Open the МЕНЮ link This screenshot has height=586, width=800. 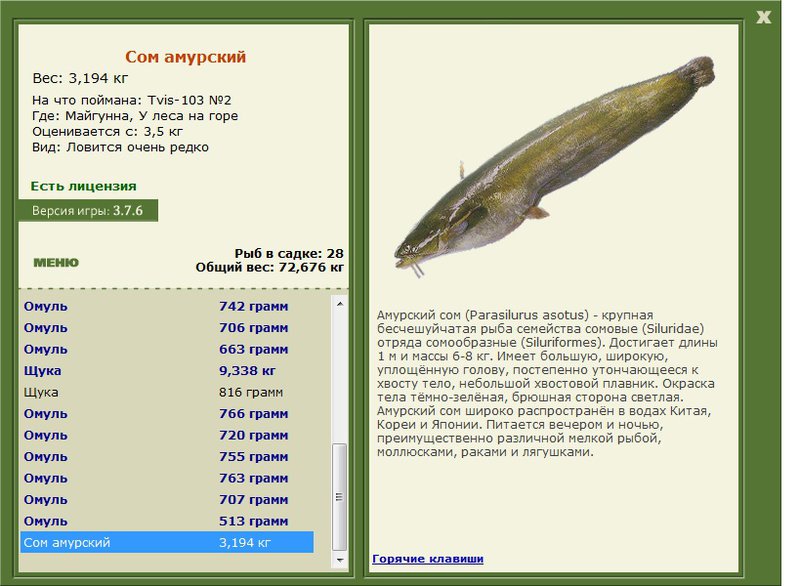(56, 263)
